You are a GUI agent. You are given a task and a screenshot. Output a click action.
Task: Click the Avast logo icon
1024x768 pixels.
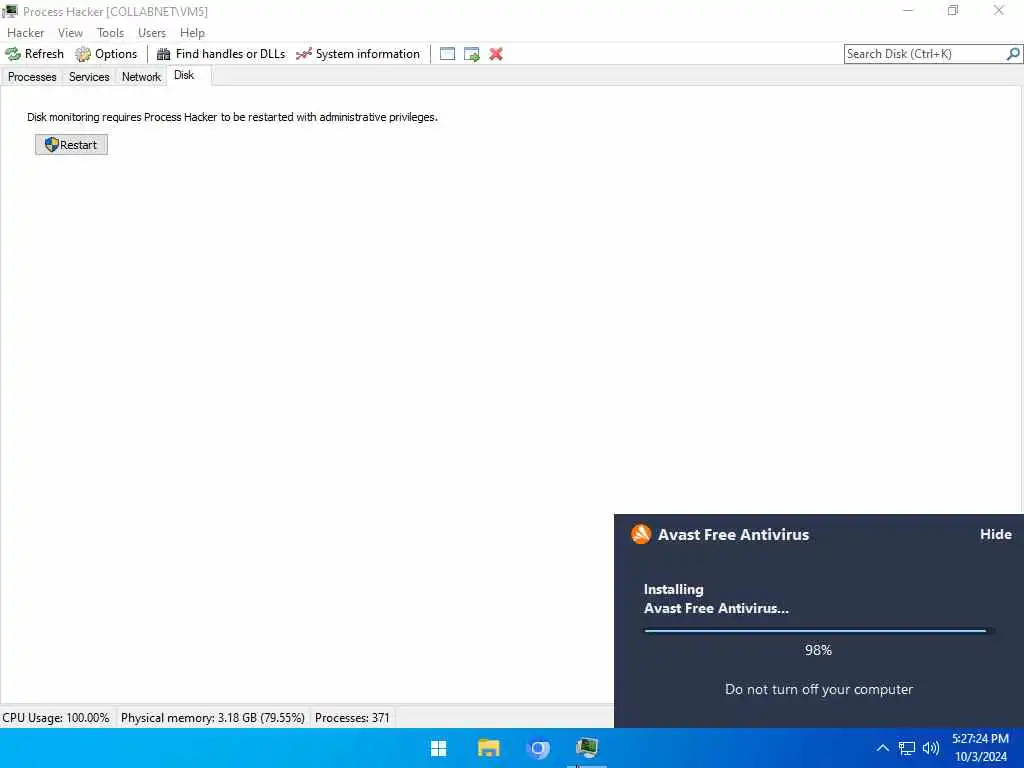coord(641,534)
